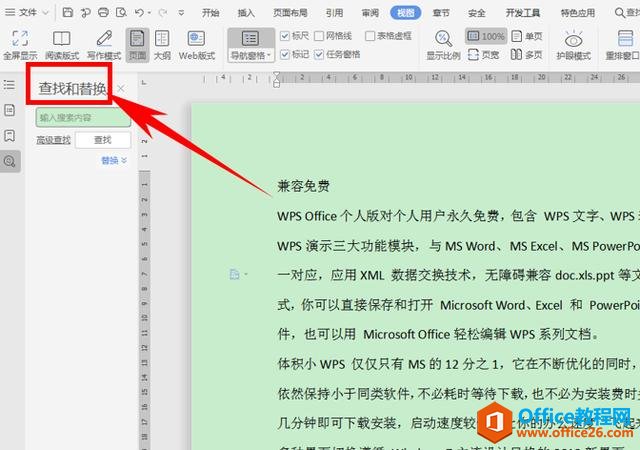Turn on 护眼模式 eye protection mode
Screen dimensions: 640x450
[573, 44]
